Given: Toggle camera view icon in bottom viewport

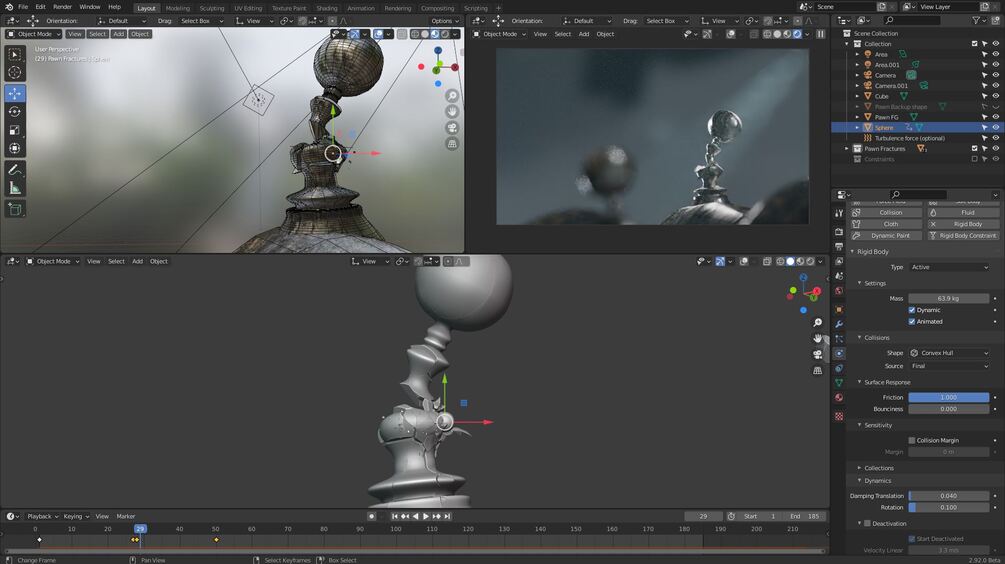Looking at the screenshot, I should point(817,354).
